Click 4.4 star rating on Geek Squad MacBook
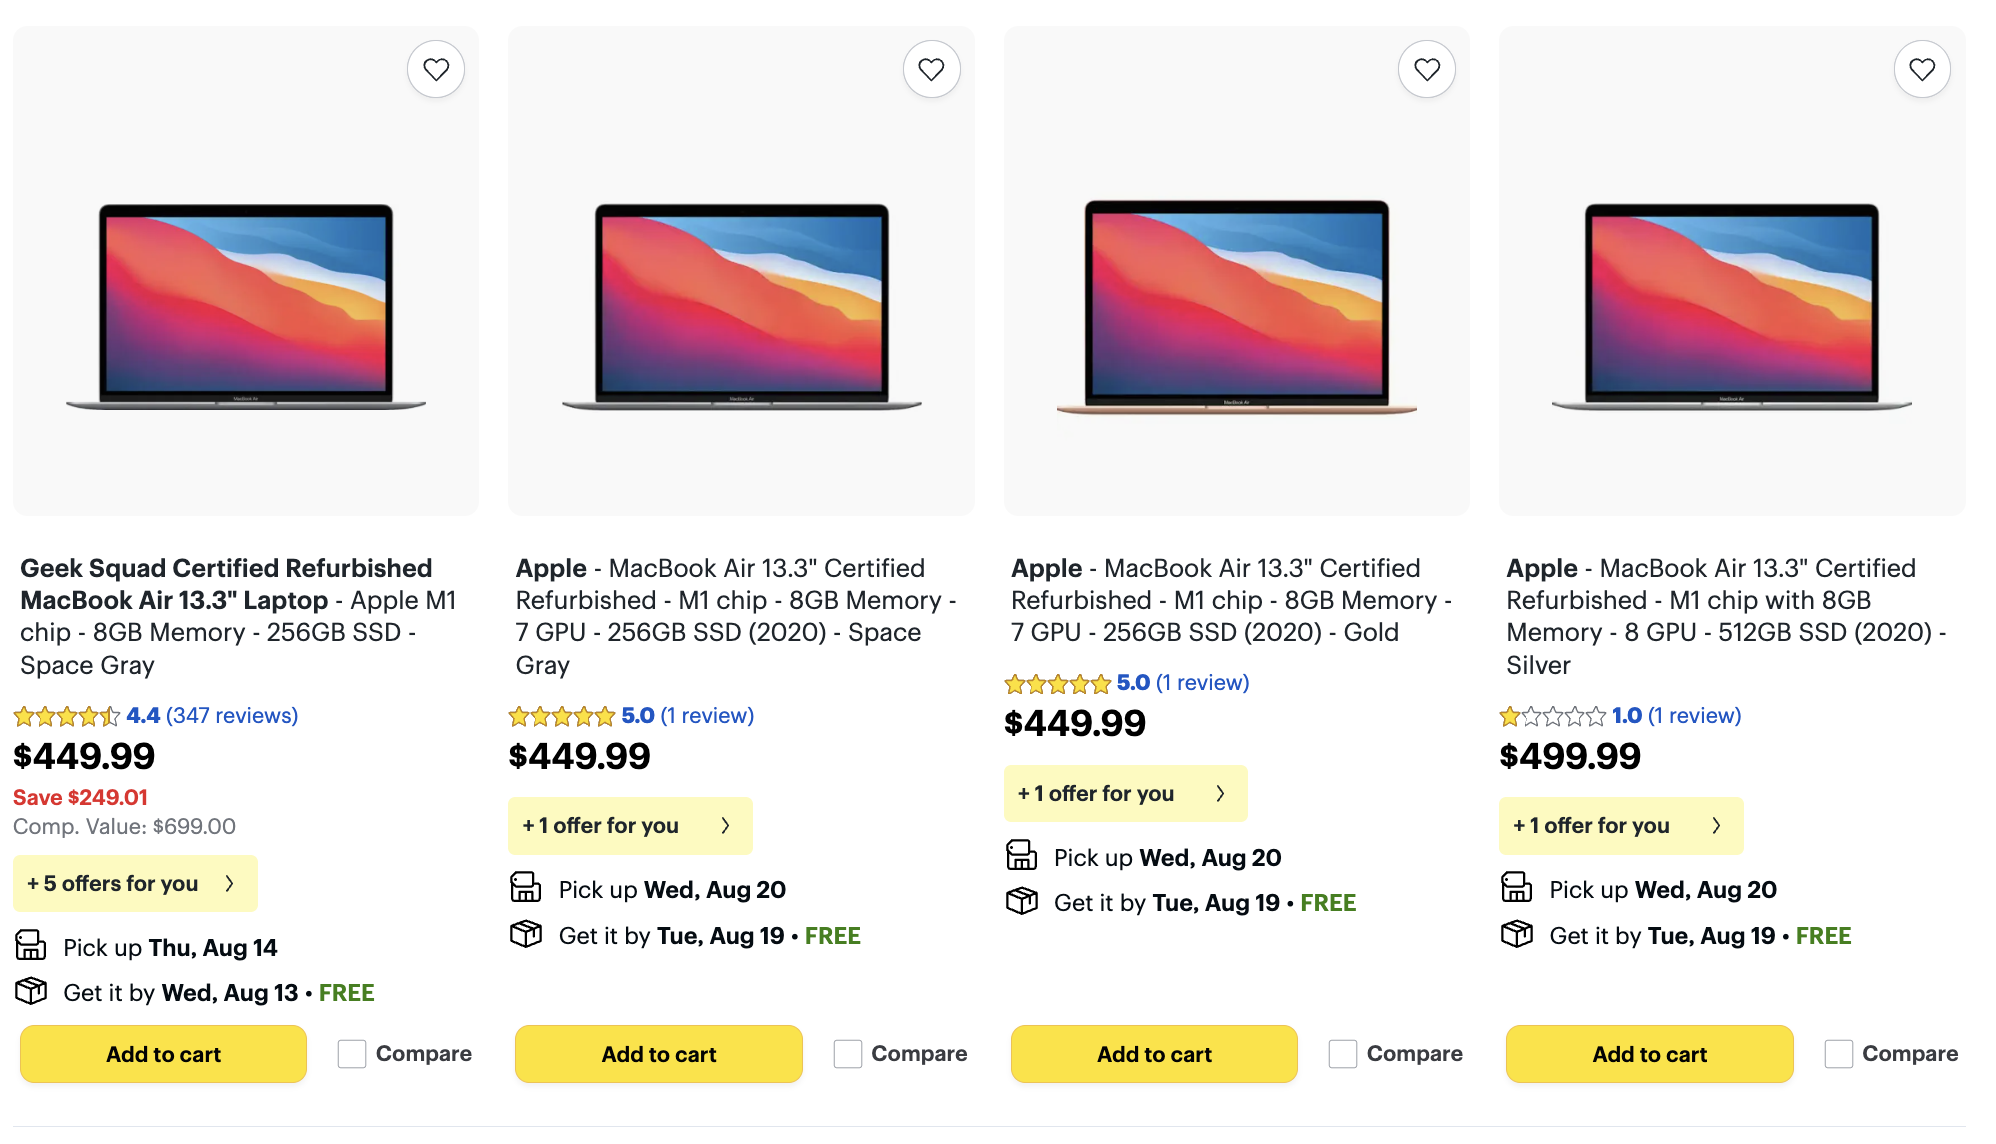 pos(67,716)
